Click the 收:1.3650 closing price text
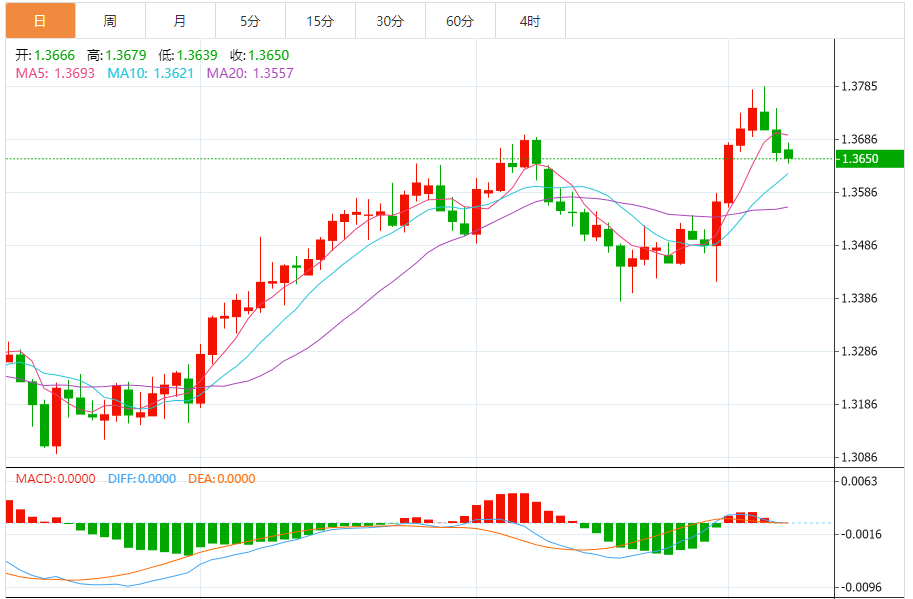This screenshot has height=599, width=913. click(x=260, y=55)
